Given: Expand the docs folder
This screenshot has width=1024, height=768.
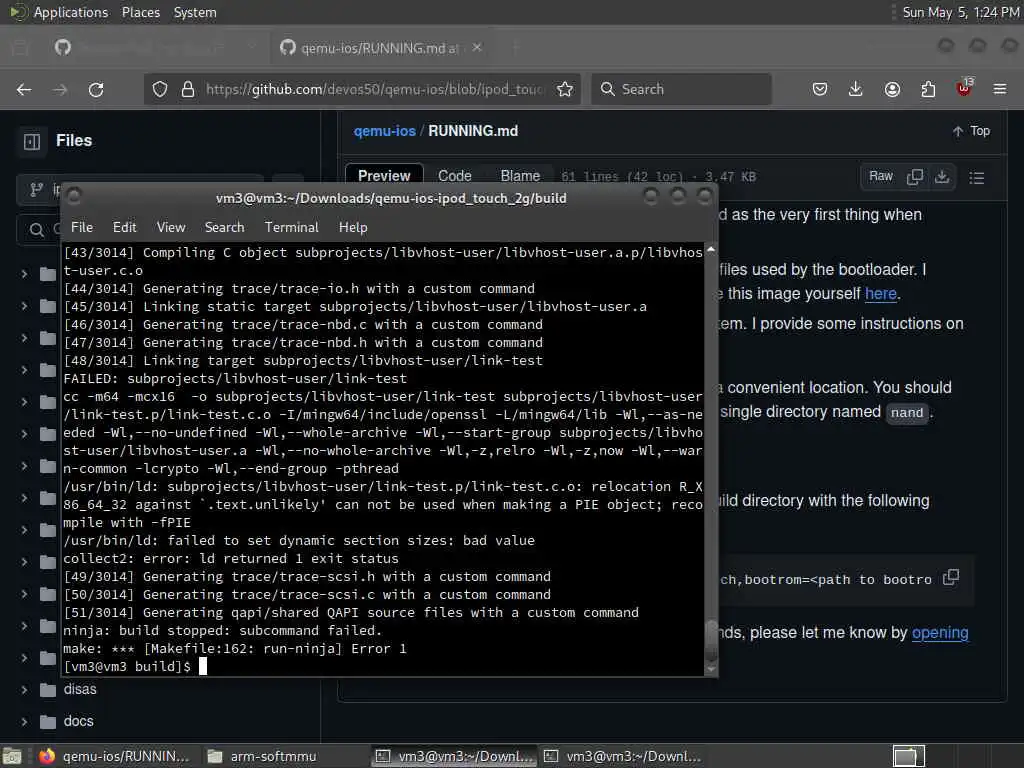Looking at the screenshot, I should (x=24, y=722).
